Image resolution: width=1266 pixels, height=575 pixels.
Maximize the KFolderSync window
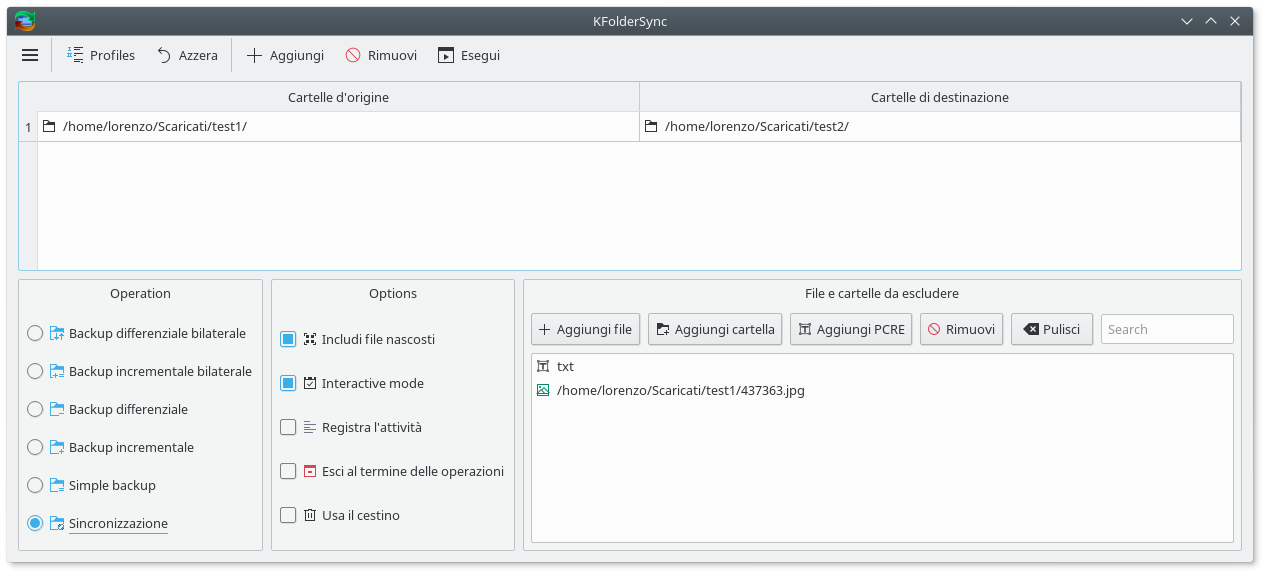[x=1211, y=21]
